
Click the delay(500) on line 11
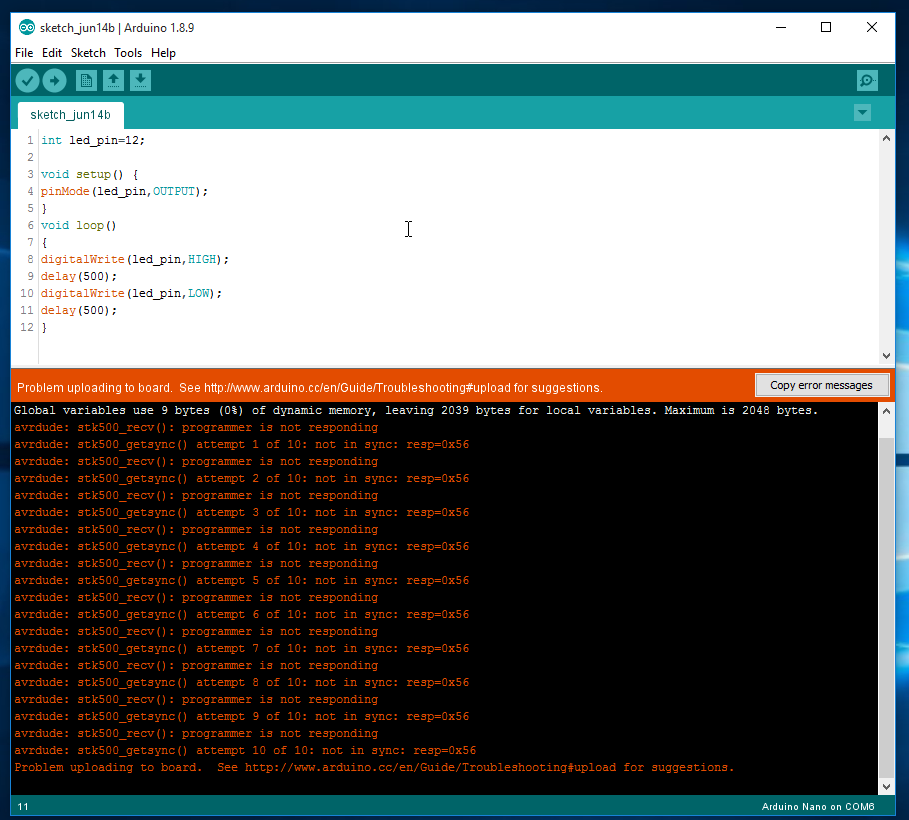[x=79, y=310]
